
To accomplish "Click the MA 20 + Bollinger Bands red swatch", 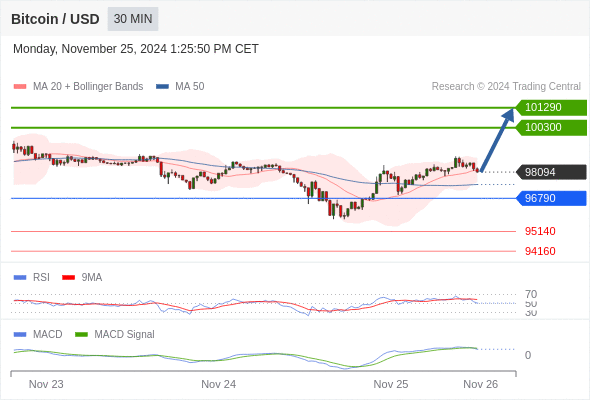I will [20, 87].
